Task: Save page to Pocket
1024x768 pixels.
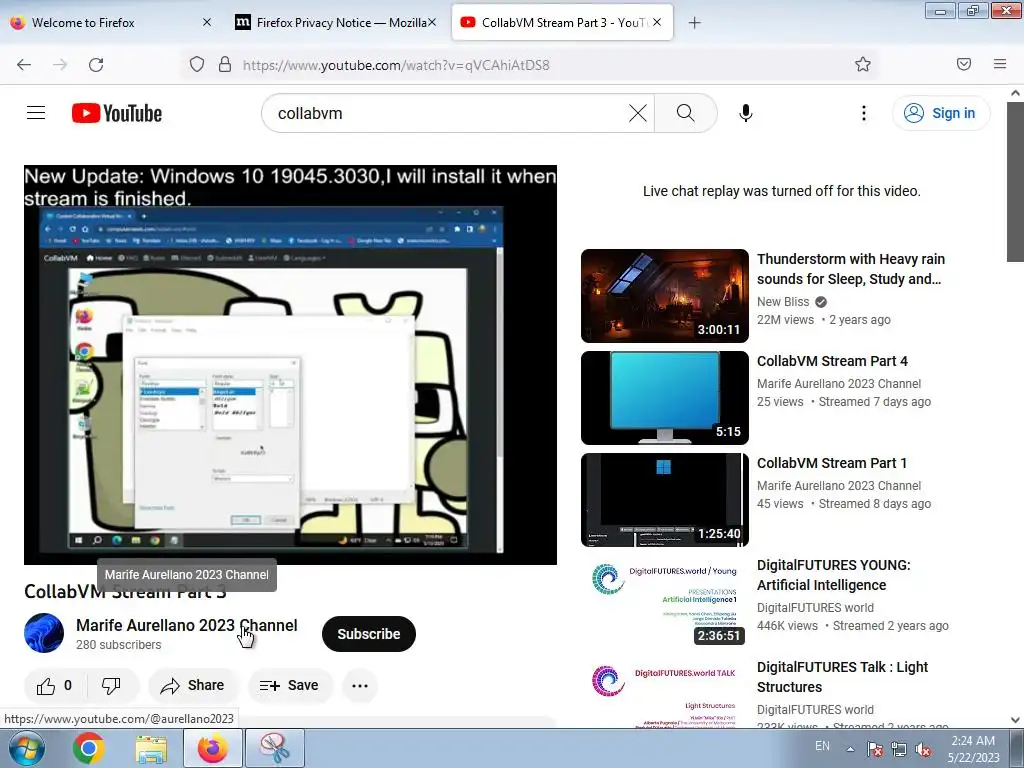Action: coord(964,64)
